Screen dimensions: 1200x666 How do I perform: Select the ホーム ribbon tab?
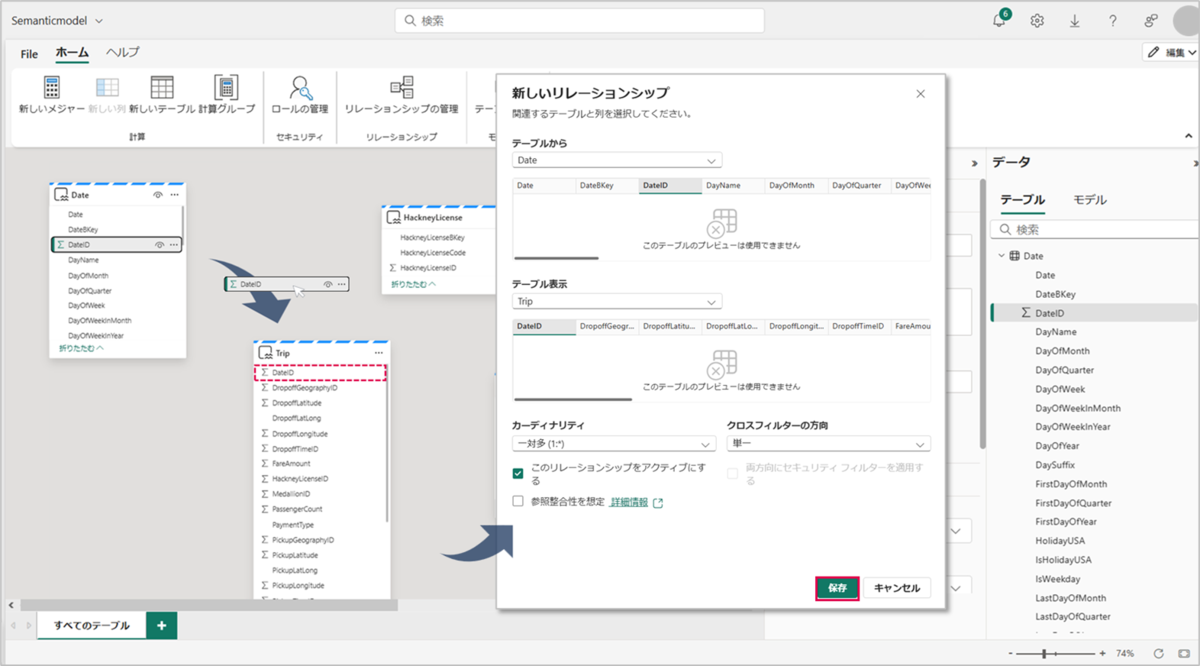pos(72,53)
